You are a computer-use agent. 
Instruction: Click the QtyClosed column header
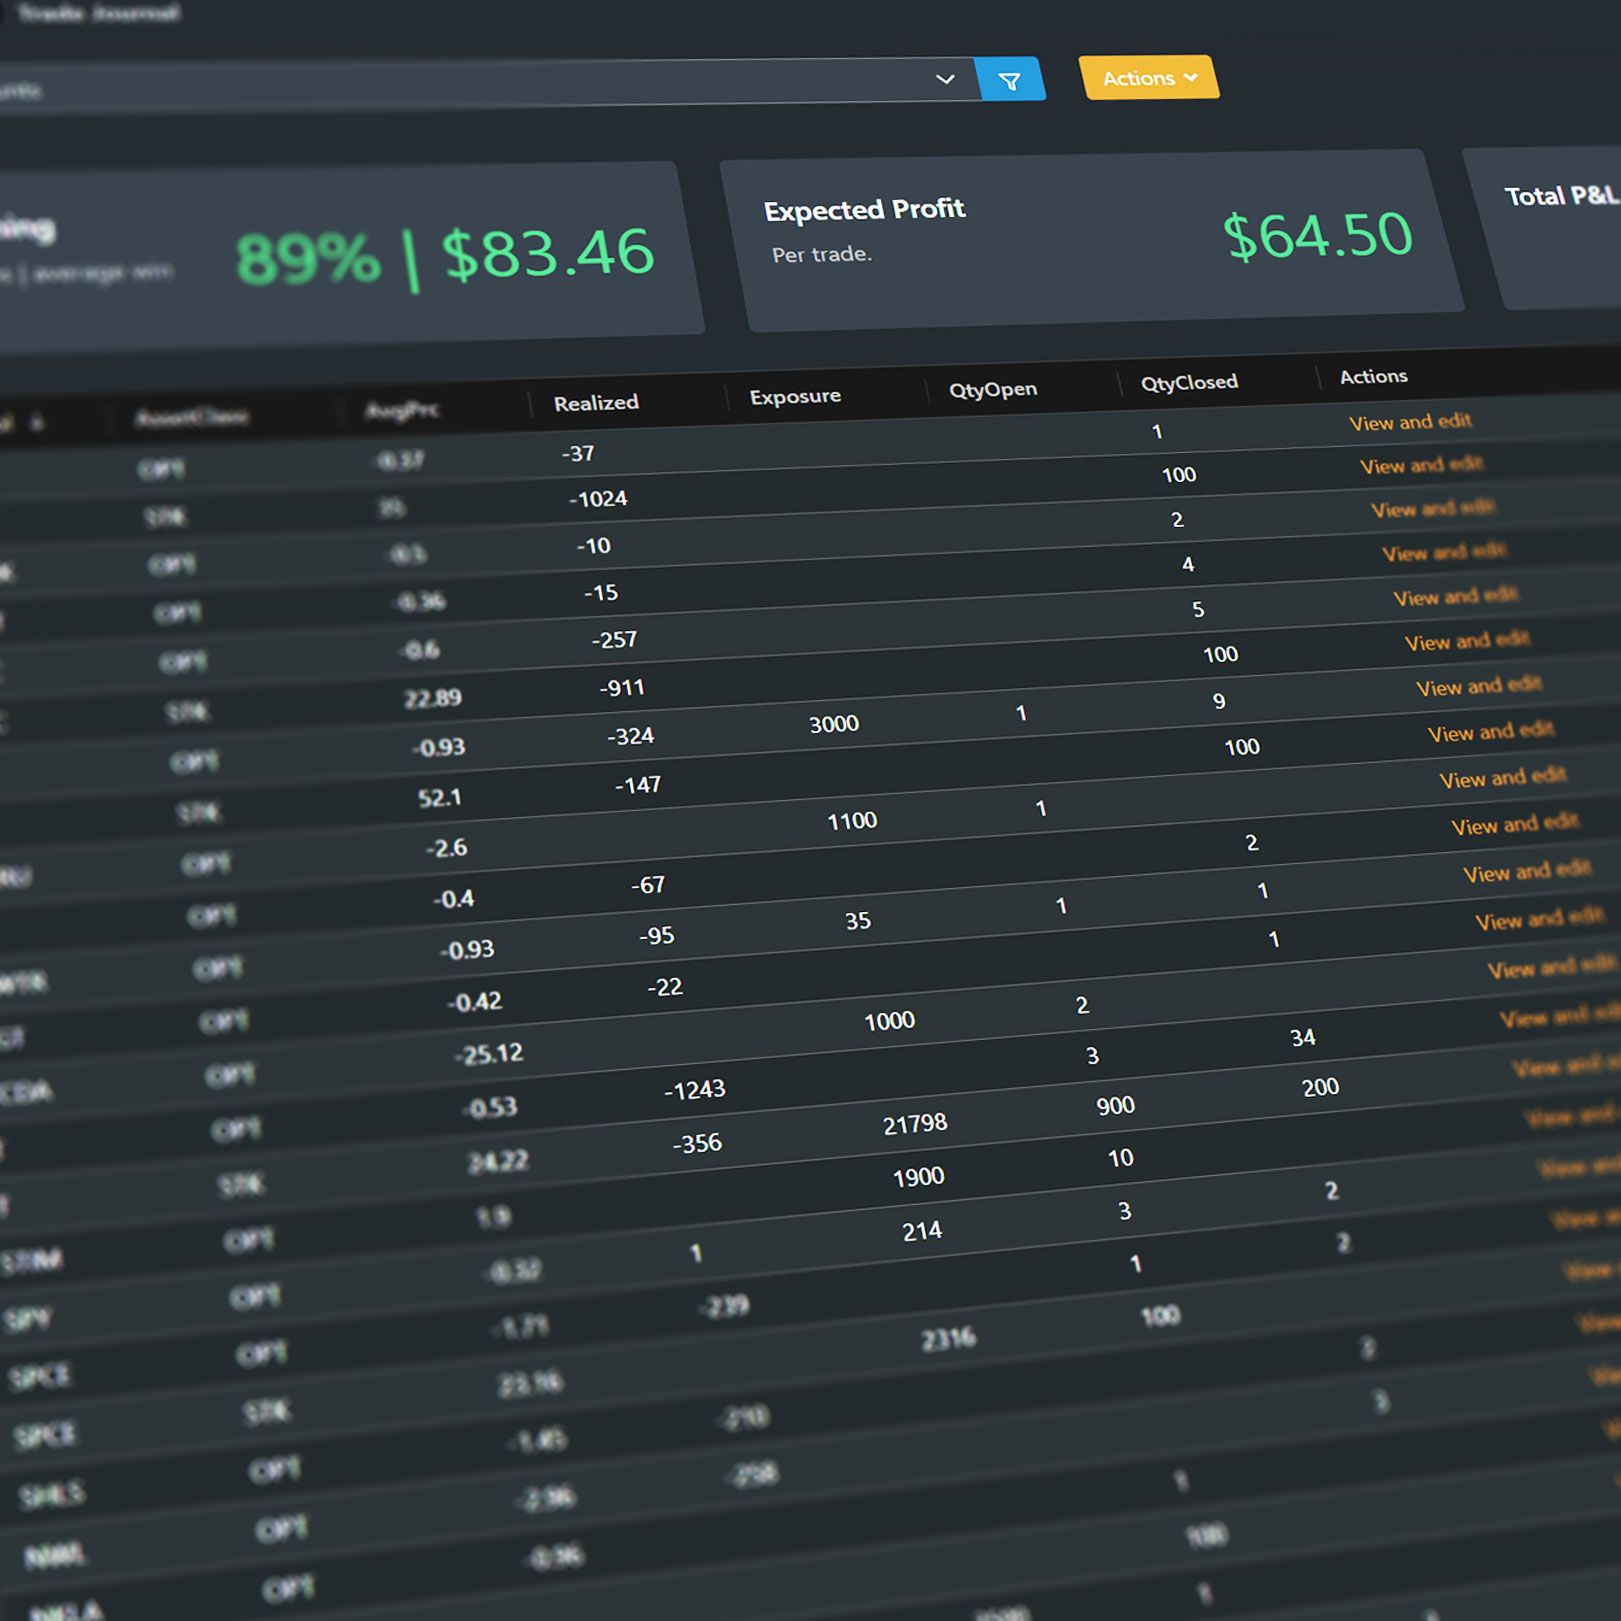click(x=1189, y=383)
